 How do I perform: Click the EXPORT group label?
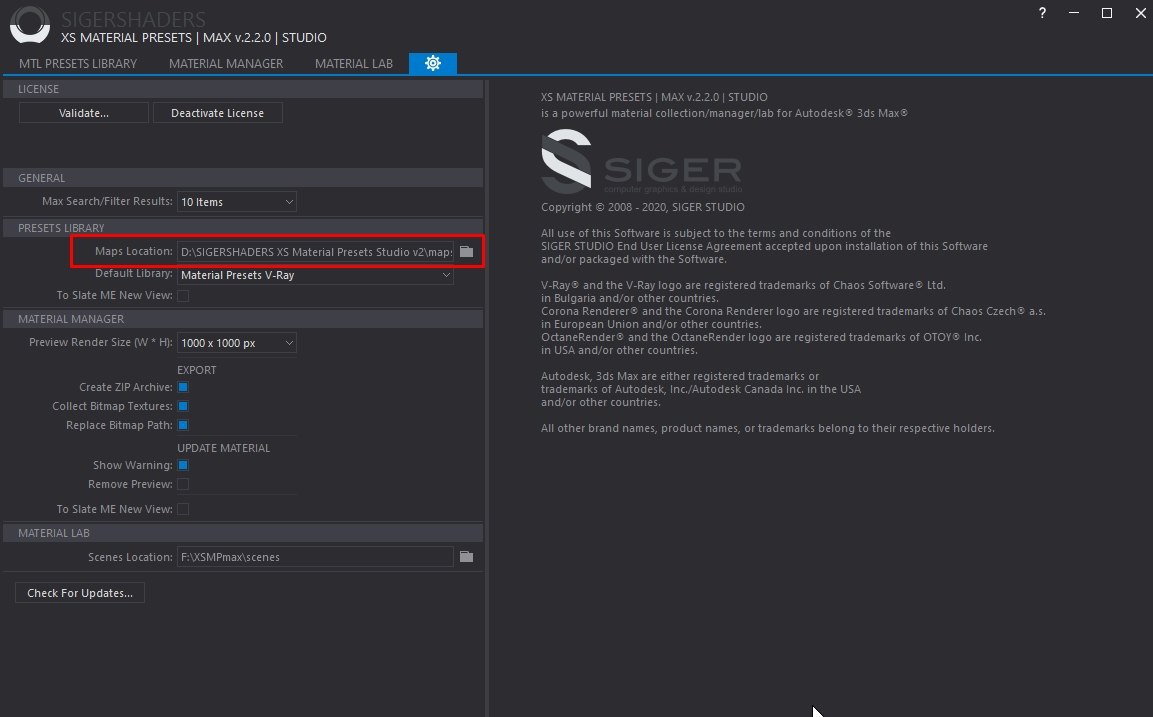pos(196,370)
